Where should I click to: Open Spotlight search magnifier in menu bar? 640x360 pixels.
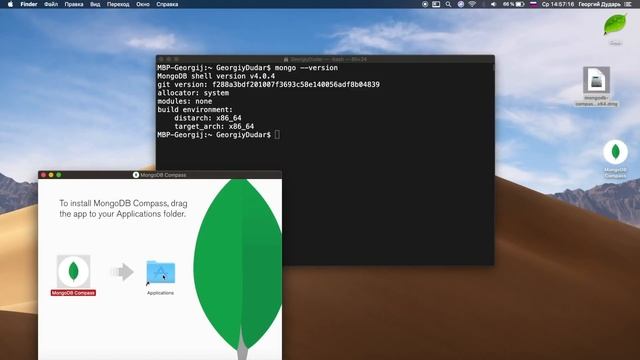coord(448,4)
